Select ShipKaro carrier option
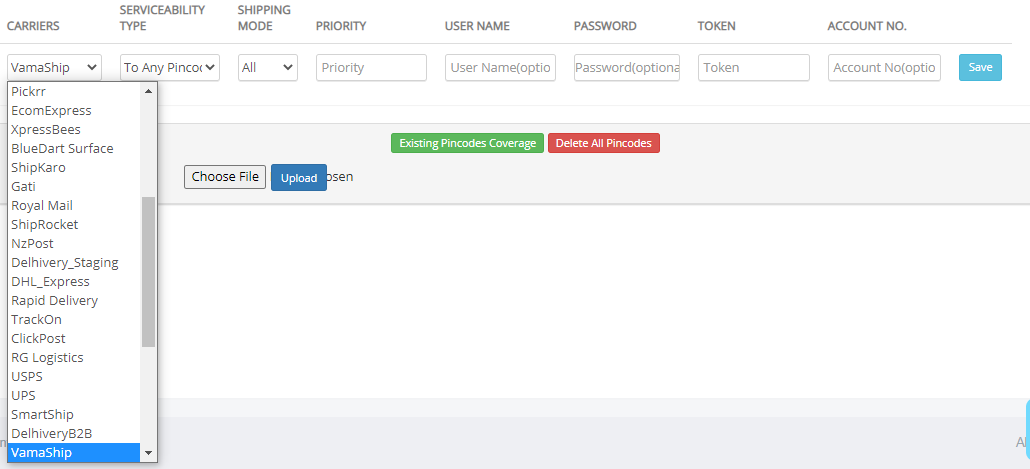Screen dimensions: 1030x469 [74, 168]
